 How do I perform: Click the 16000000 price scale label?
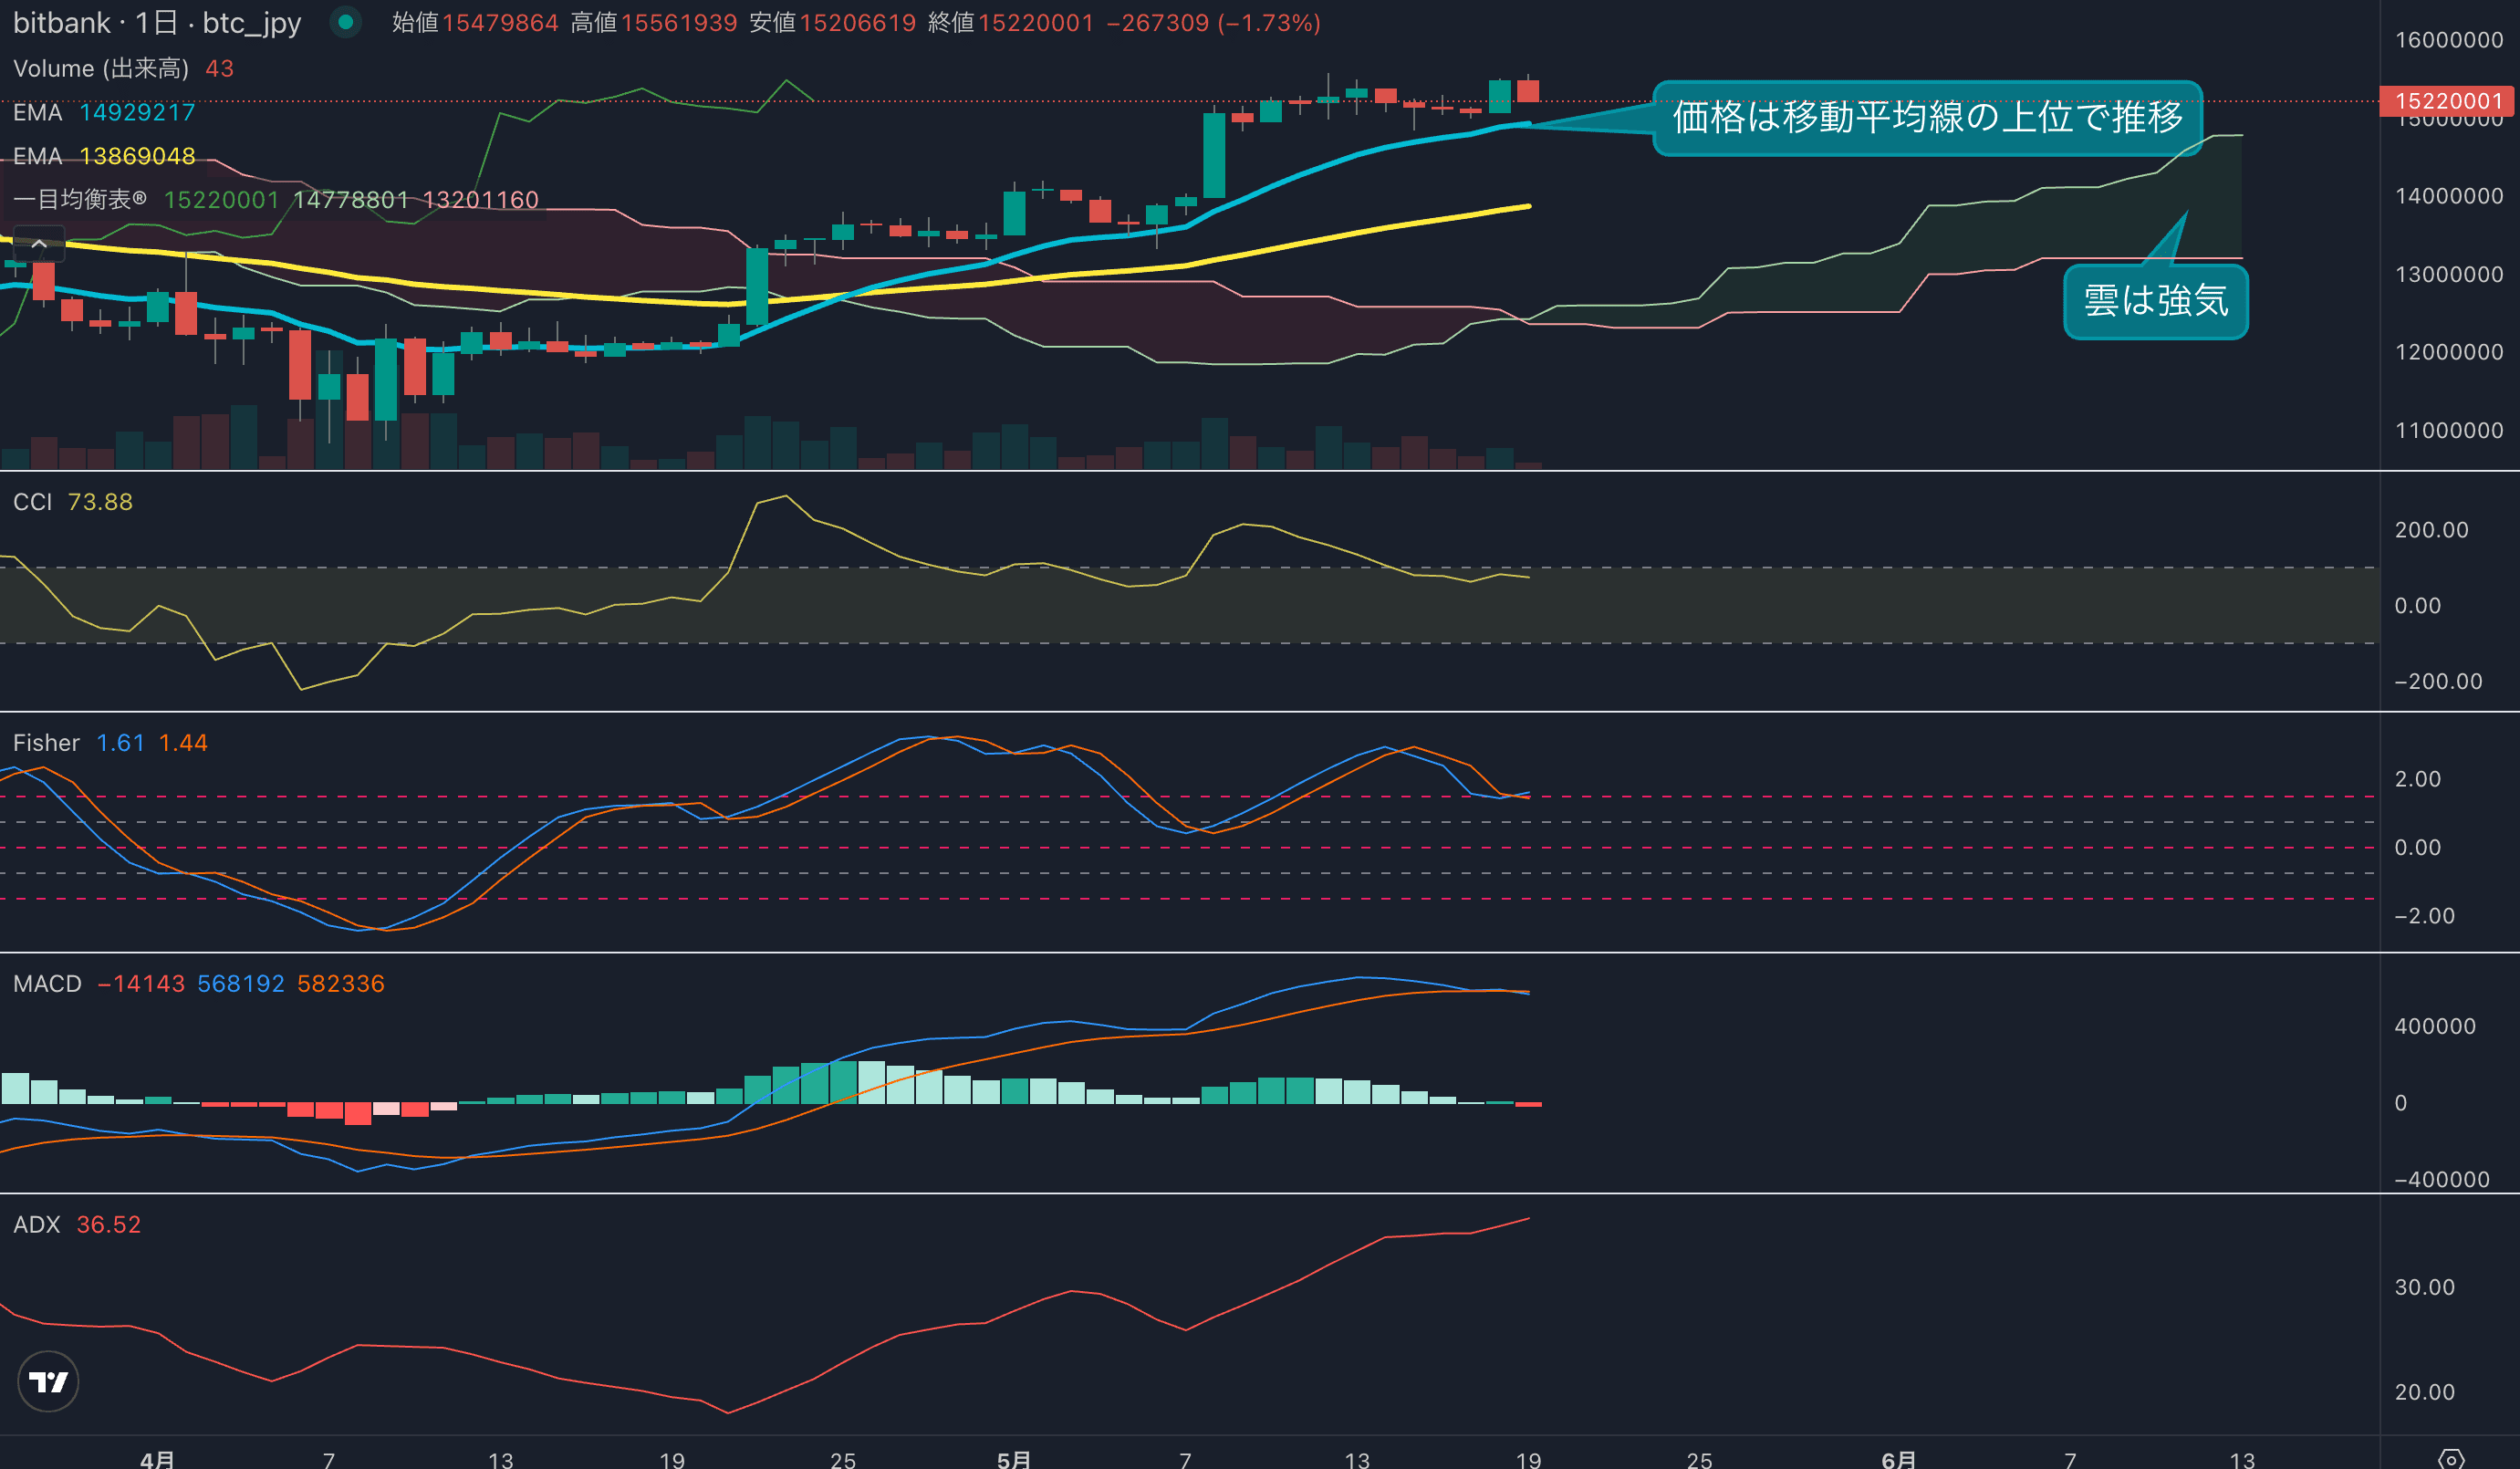tap(2448, 40)
